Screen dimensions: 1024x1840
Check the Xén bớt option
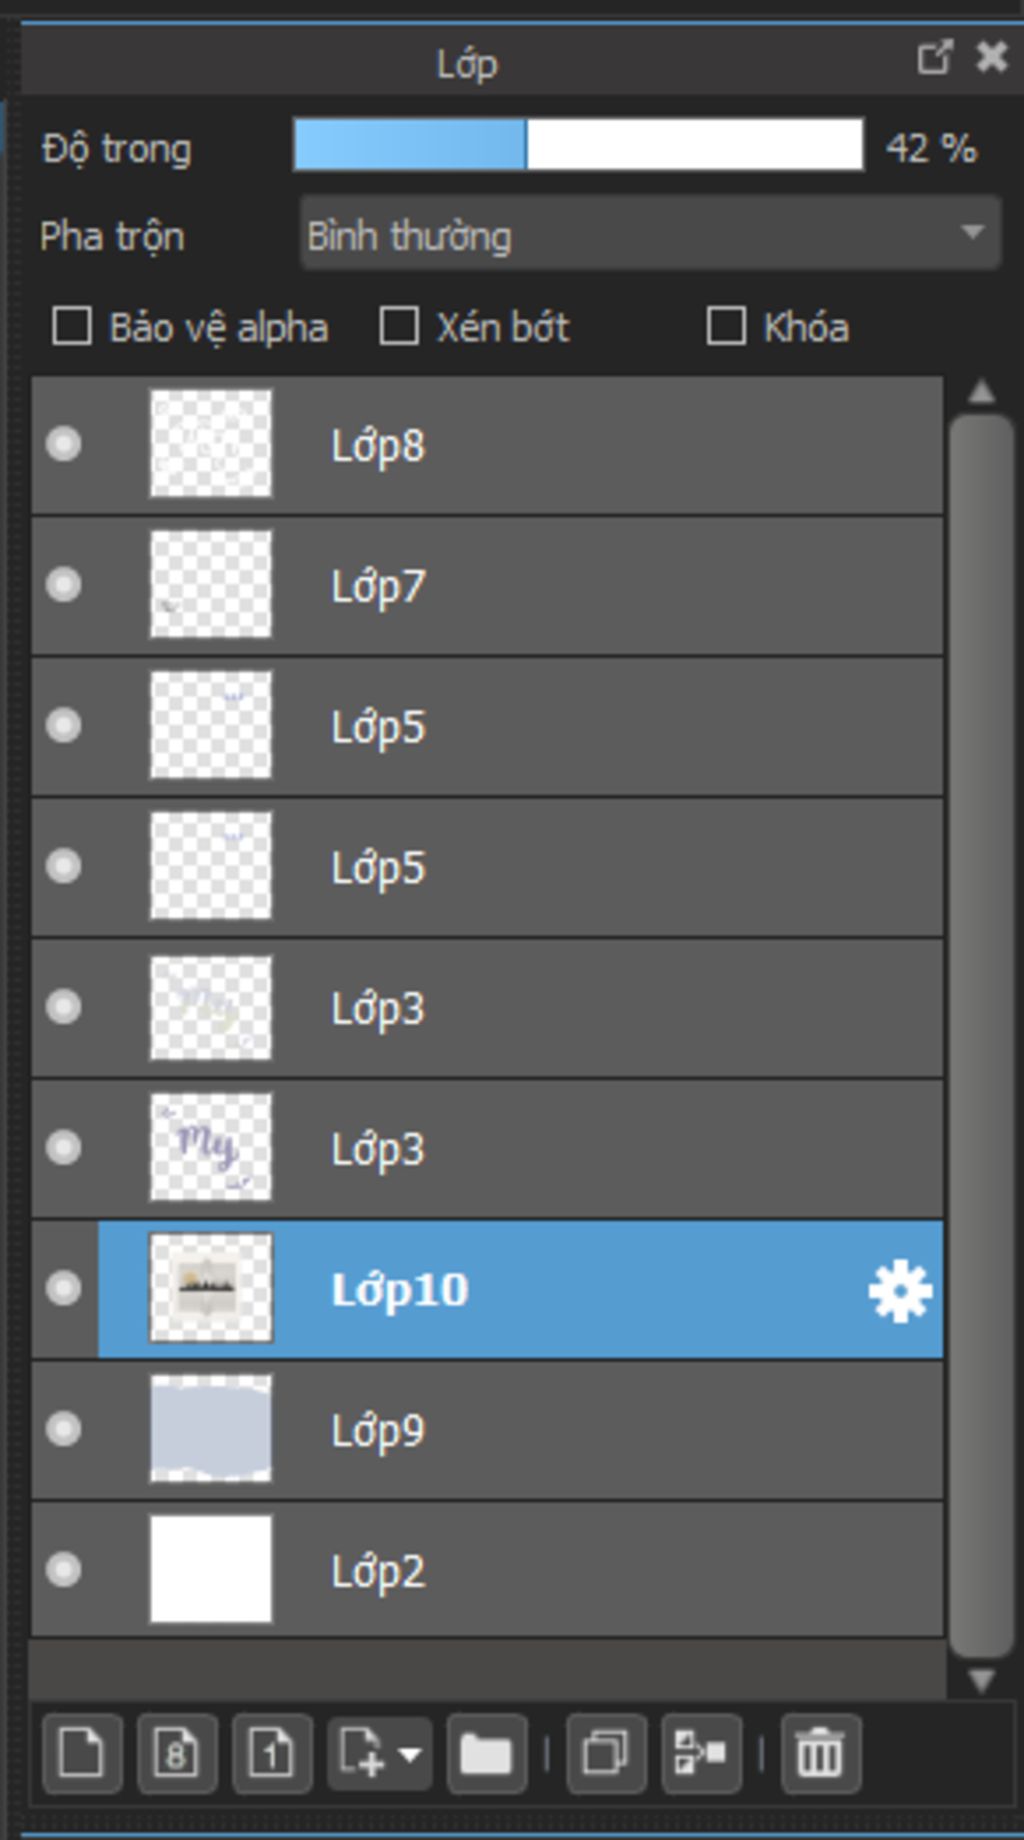(x=399, y=327)
